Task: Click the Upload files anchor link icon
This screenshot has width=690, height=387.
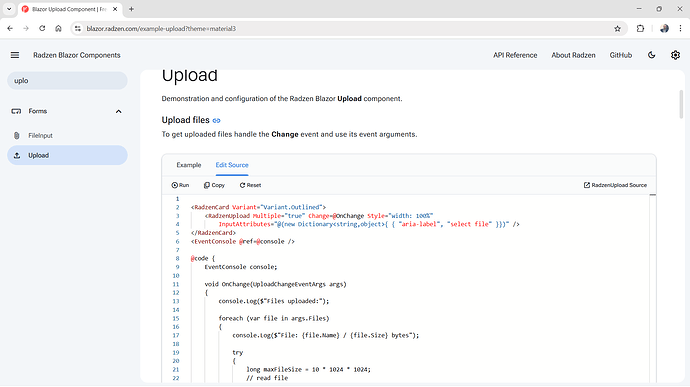Action: pos(217,120)
